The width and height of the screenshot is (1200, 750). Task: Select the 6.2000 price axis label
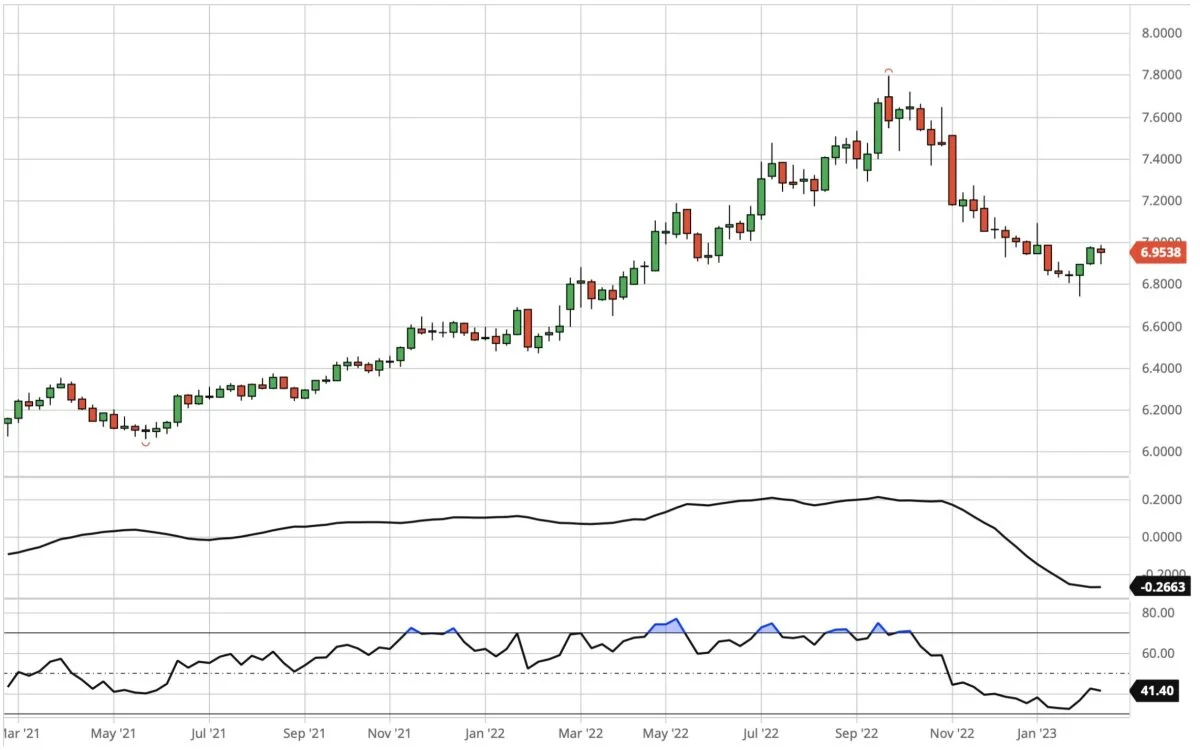(1160, 410)
